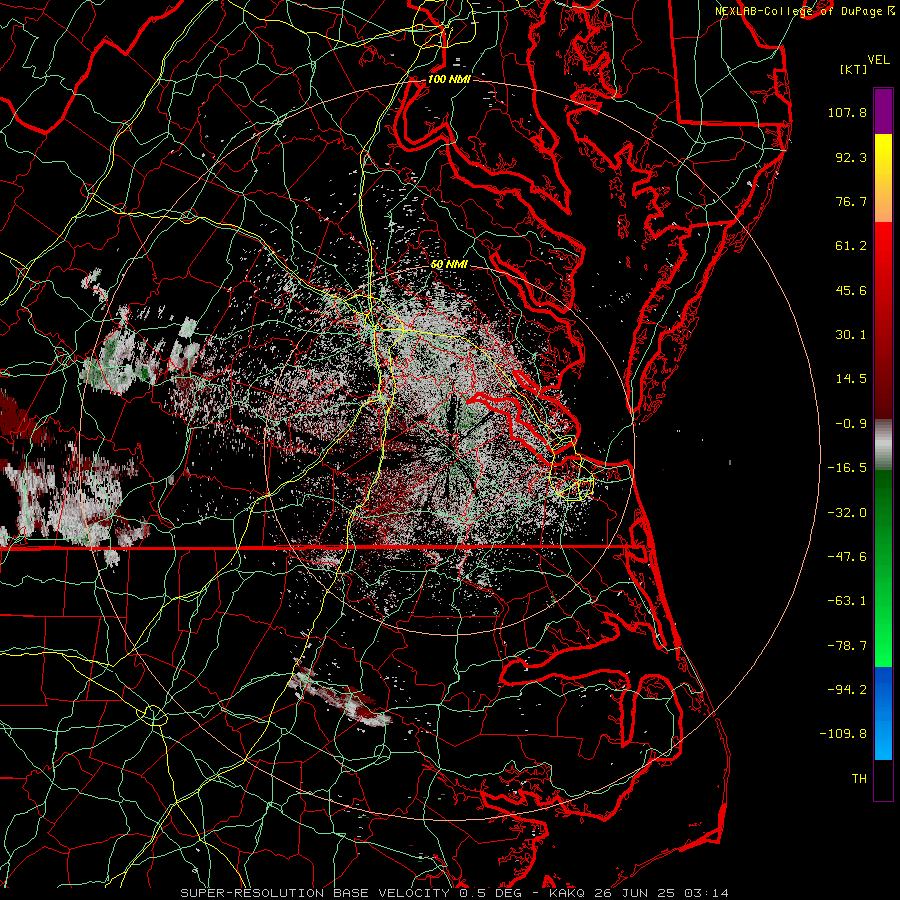Click the TH legend label

[859, 779]
